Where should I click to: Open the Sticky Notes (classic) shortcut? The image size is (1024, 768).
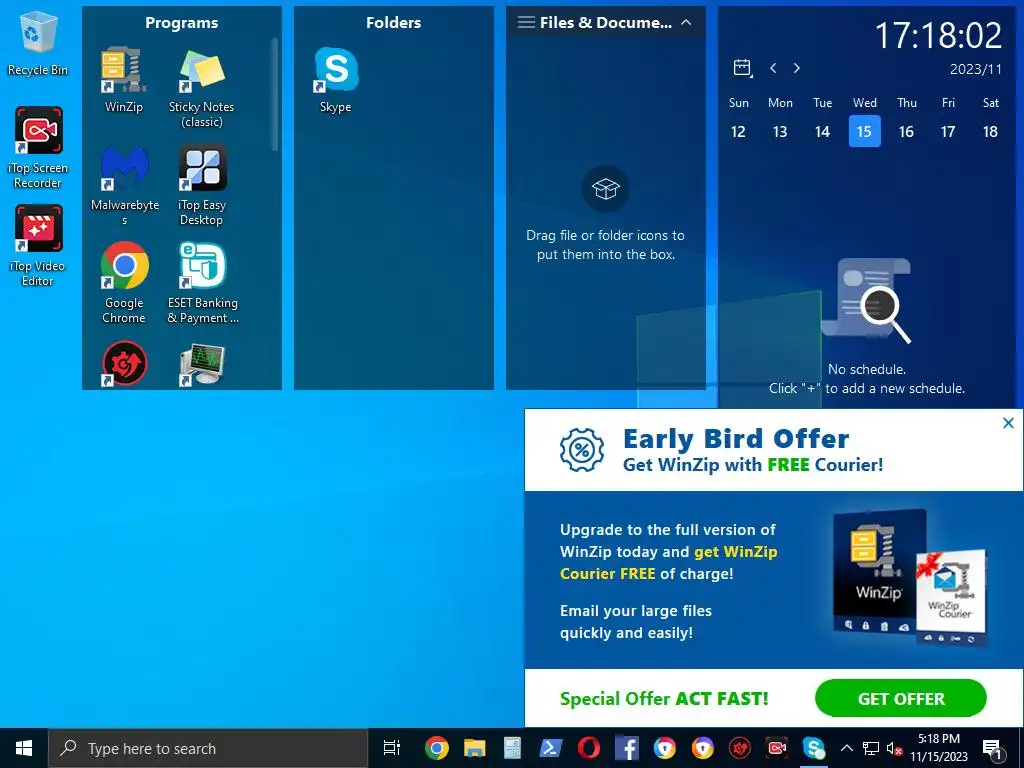pyautogui.click(x=201, y=87)
